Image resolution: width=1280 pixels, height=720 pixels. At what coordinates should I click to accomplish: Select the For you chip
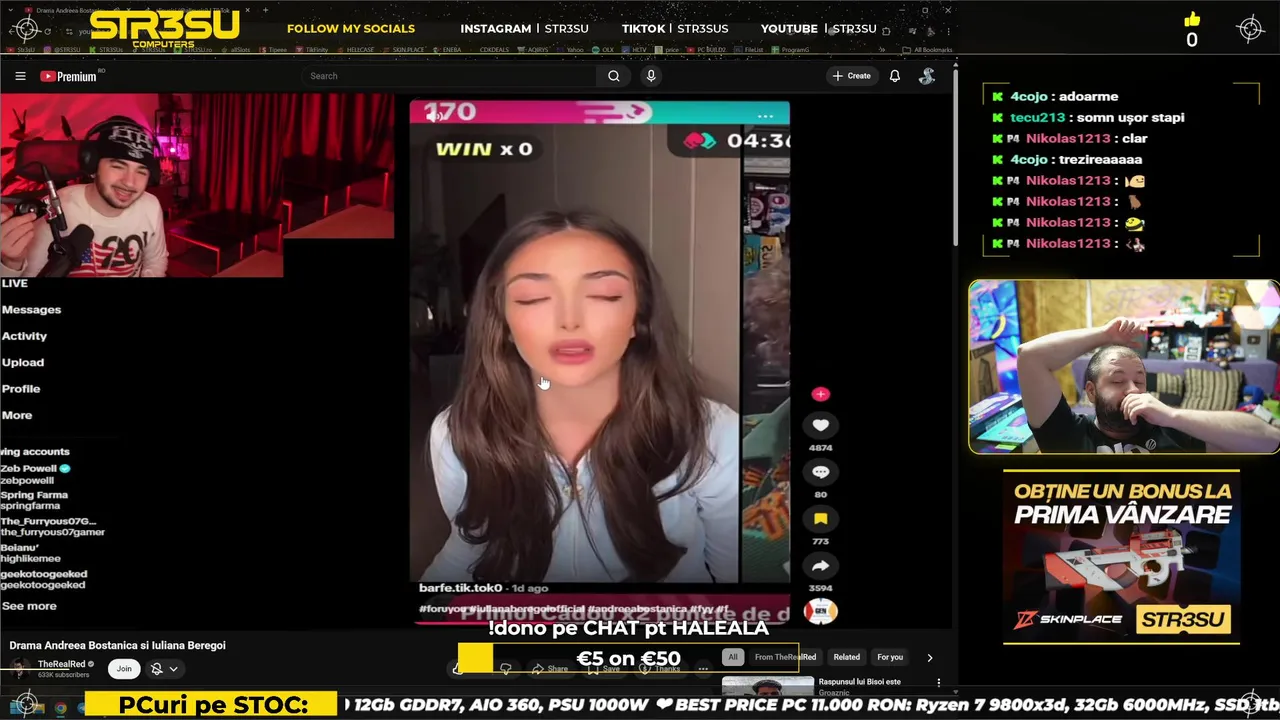890,657
